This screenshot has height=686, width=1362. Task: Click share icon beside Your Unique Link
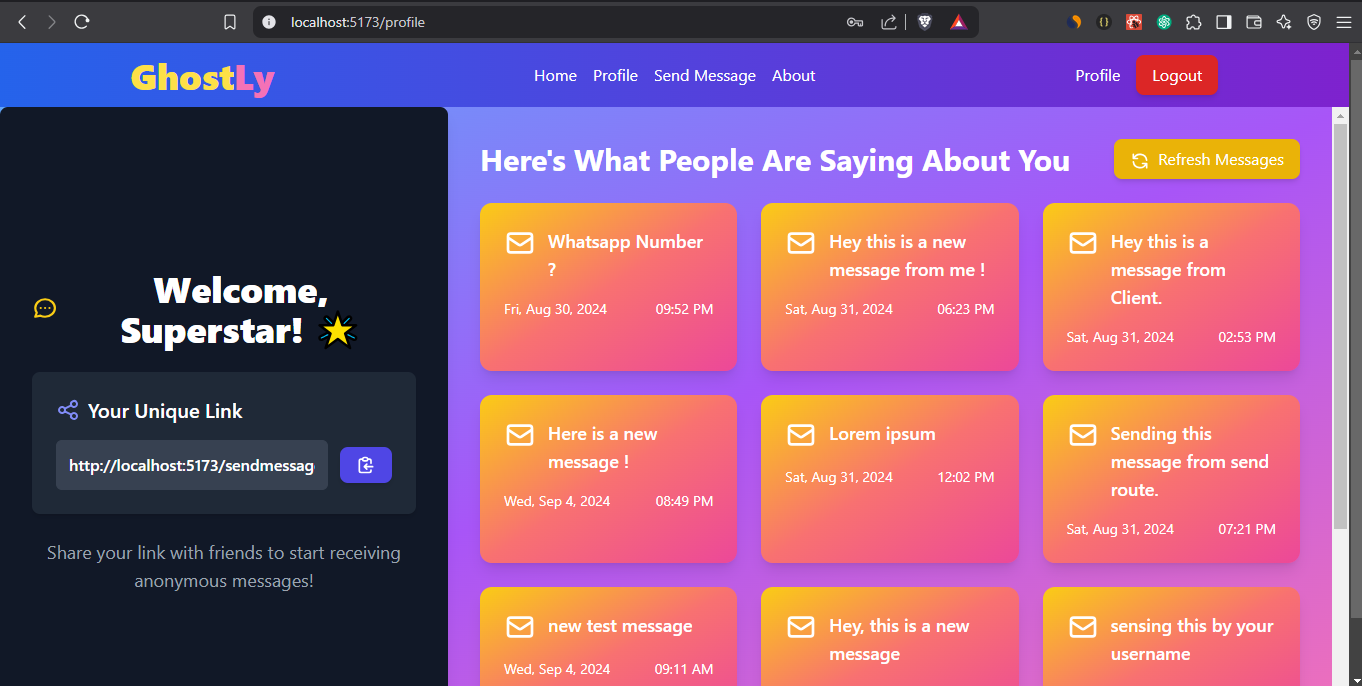(x=68, y=410)
